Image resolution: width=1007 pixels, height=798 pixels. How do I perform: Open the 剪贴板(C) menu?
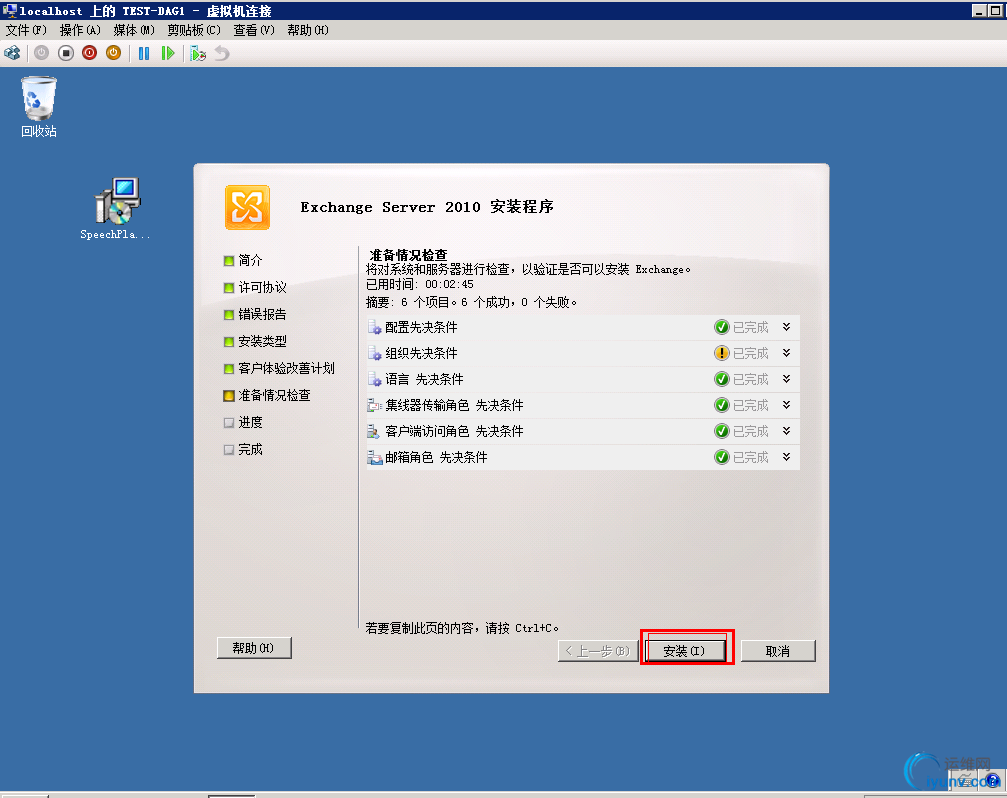[194, 30]
